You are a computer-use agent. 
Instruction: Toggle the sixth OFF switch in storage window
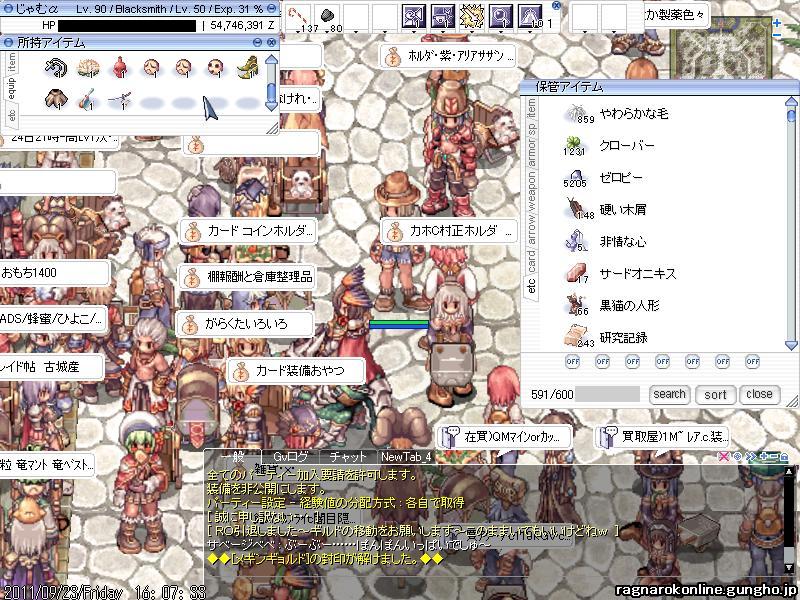[722, 362]
